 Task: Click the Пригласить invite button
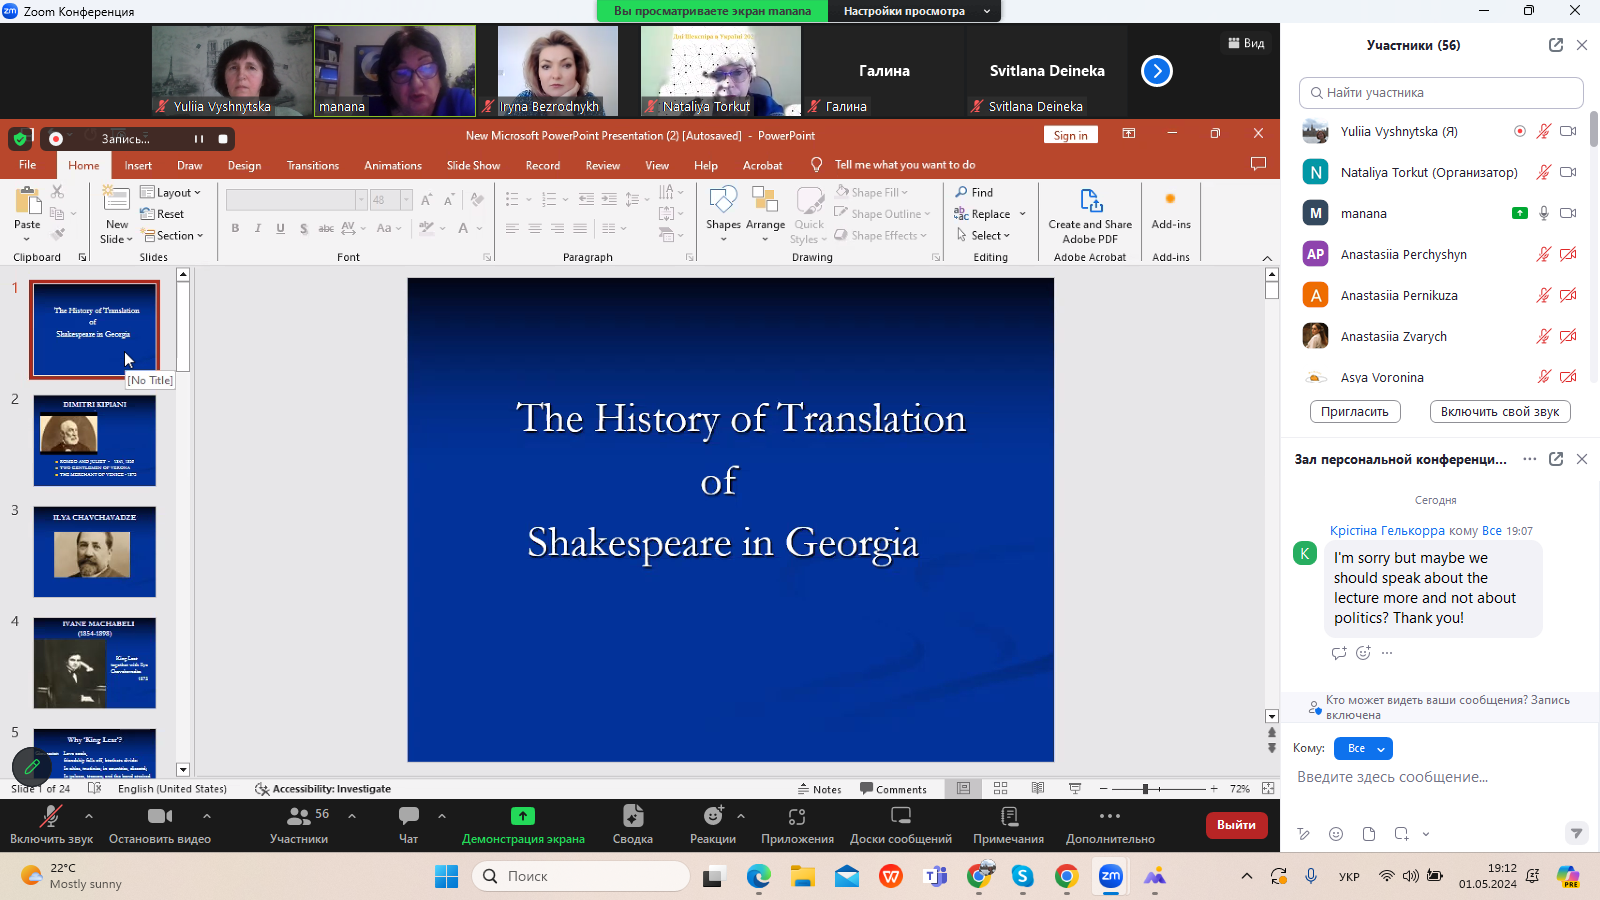[1354, 412]
